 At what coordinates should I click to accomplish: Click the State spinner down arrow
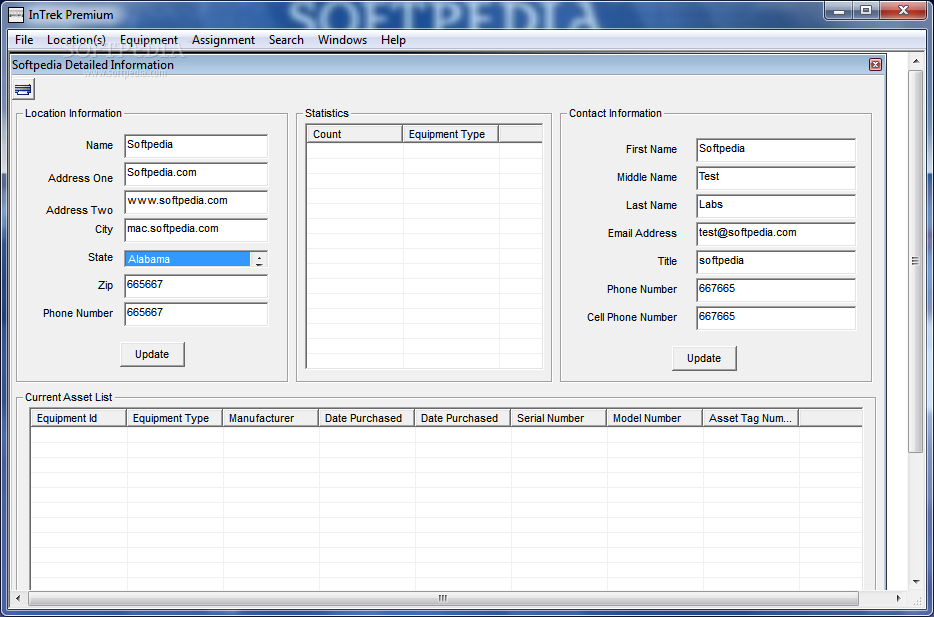point(259,263)
